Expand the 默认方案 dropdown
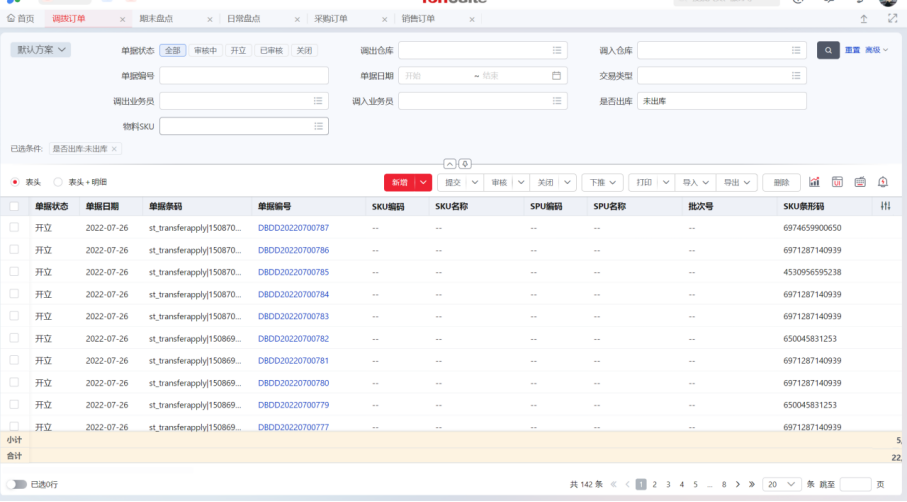 click(x=40, y=50)
